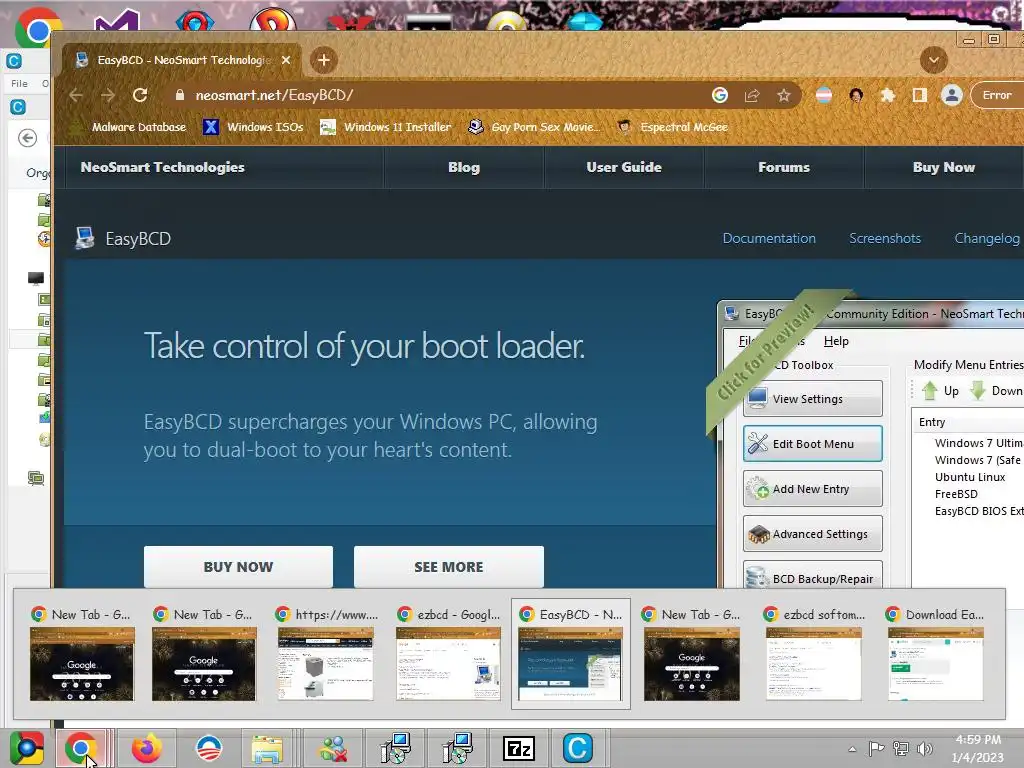Select the EasyBCD - N... thumbnail

point(571,654)
